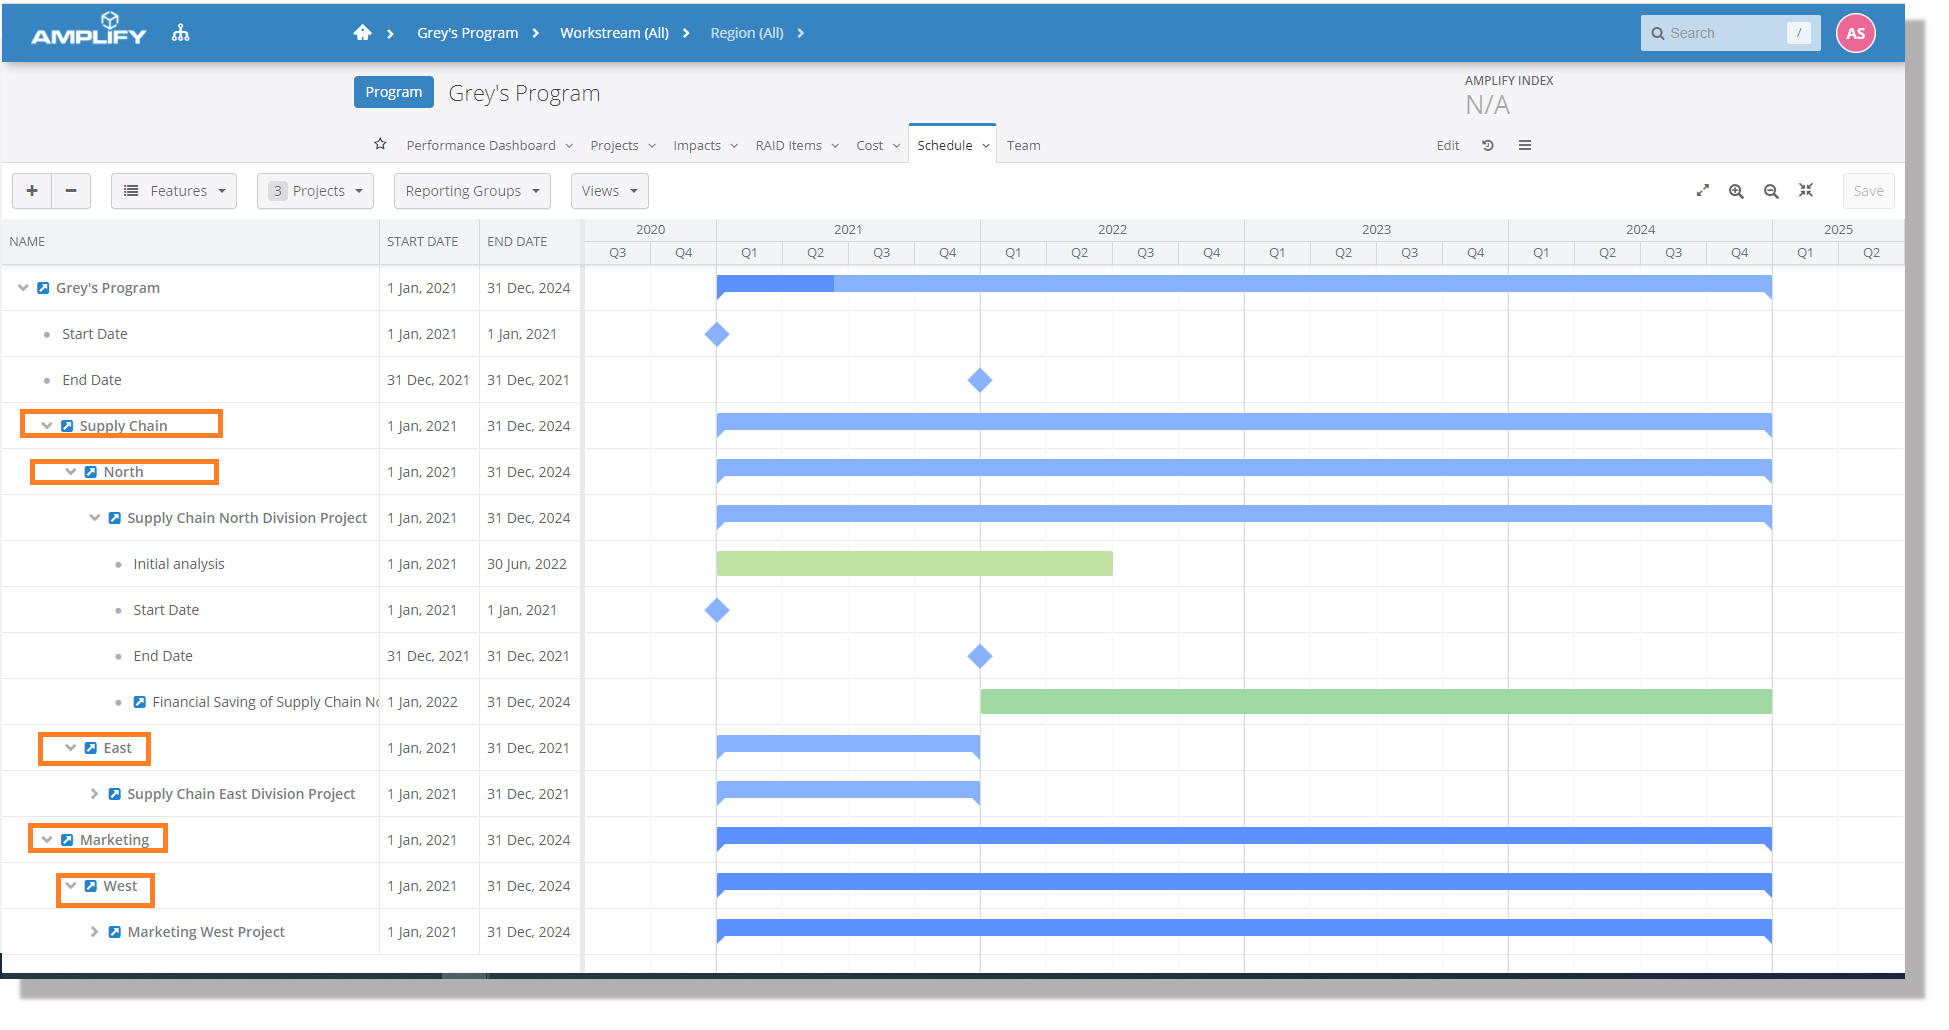Open the Views dropdown
This screenshot has width=1949, height=1030.
pyautogui.click(x=609, y=191)
